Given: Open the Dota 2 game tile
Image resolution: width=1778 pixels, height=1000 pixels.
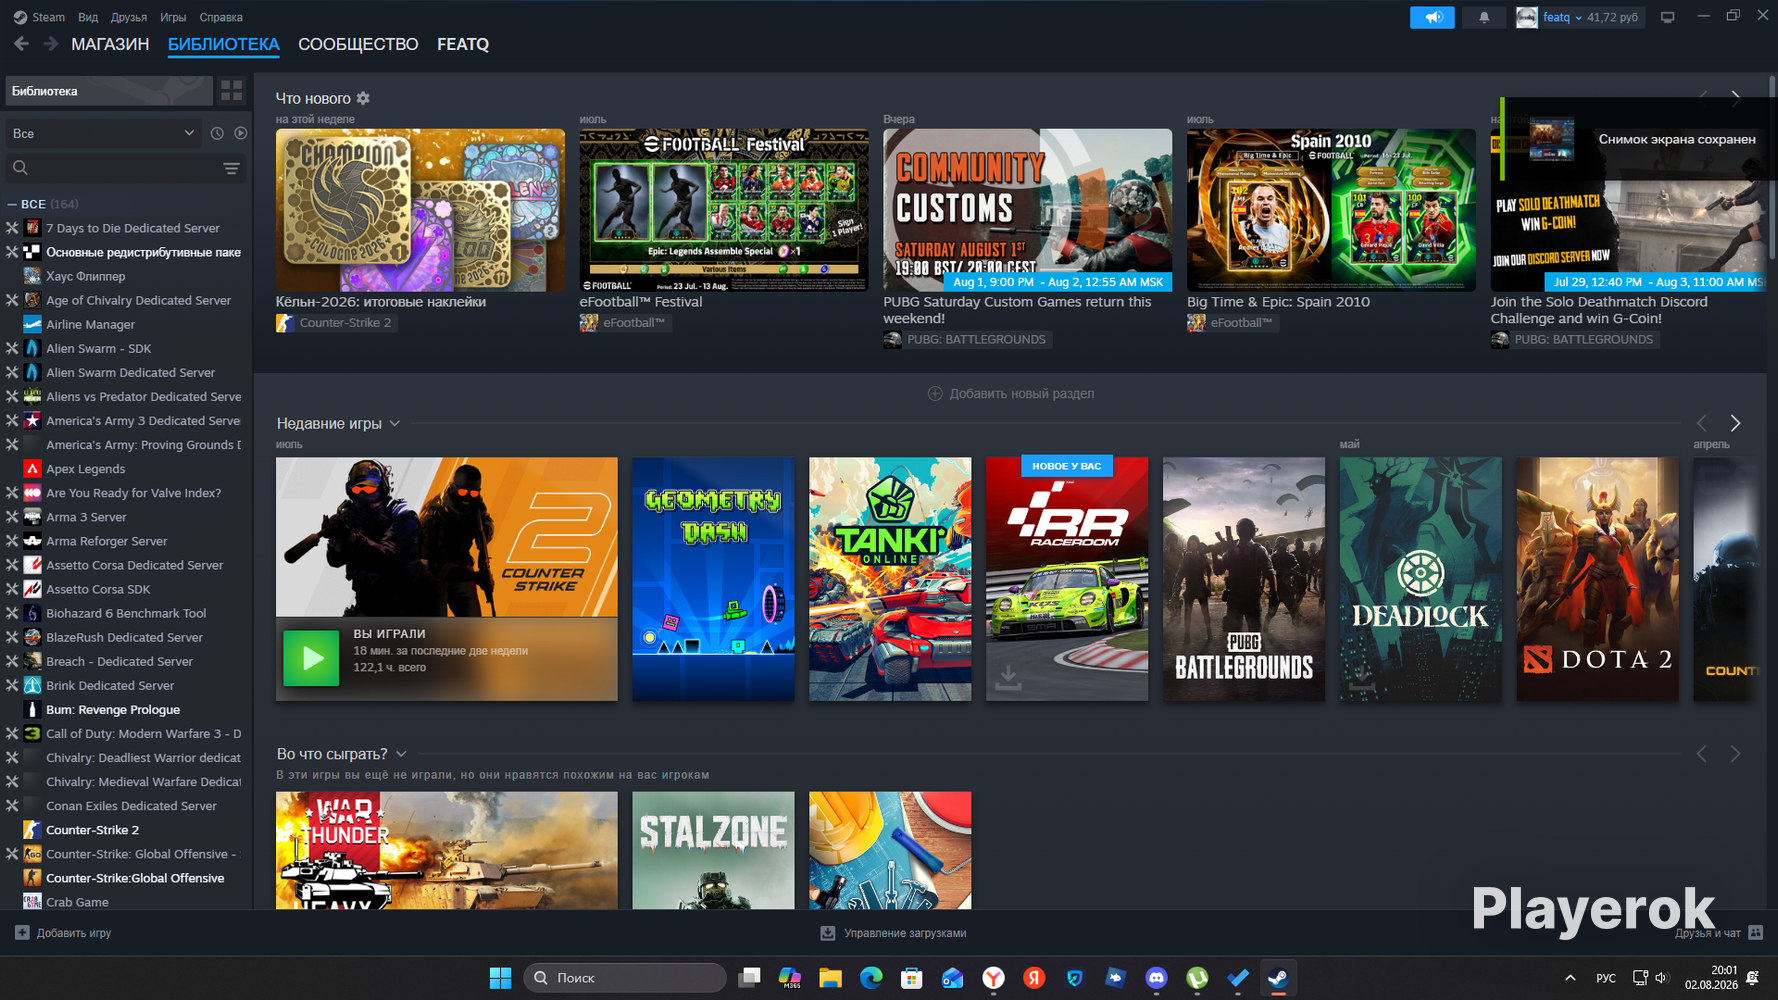Looking at the screenshot, I should [x=1597, y=579].
